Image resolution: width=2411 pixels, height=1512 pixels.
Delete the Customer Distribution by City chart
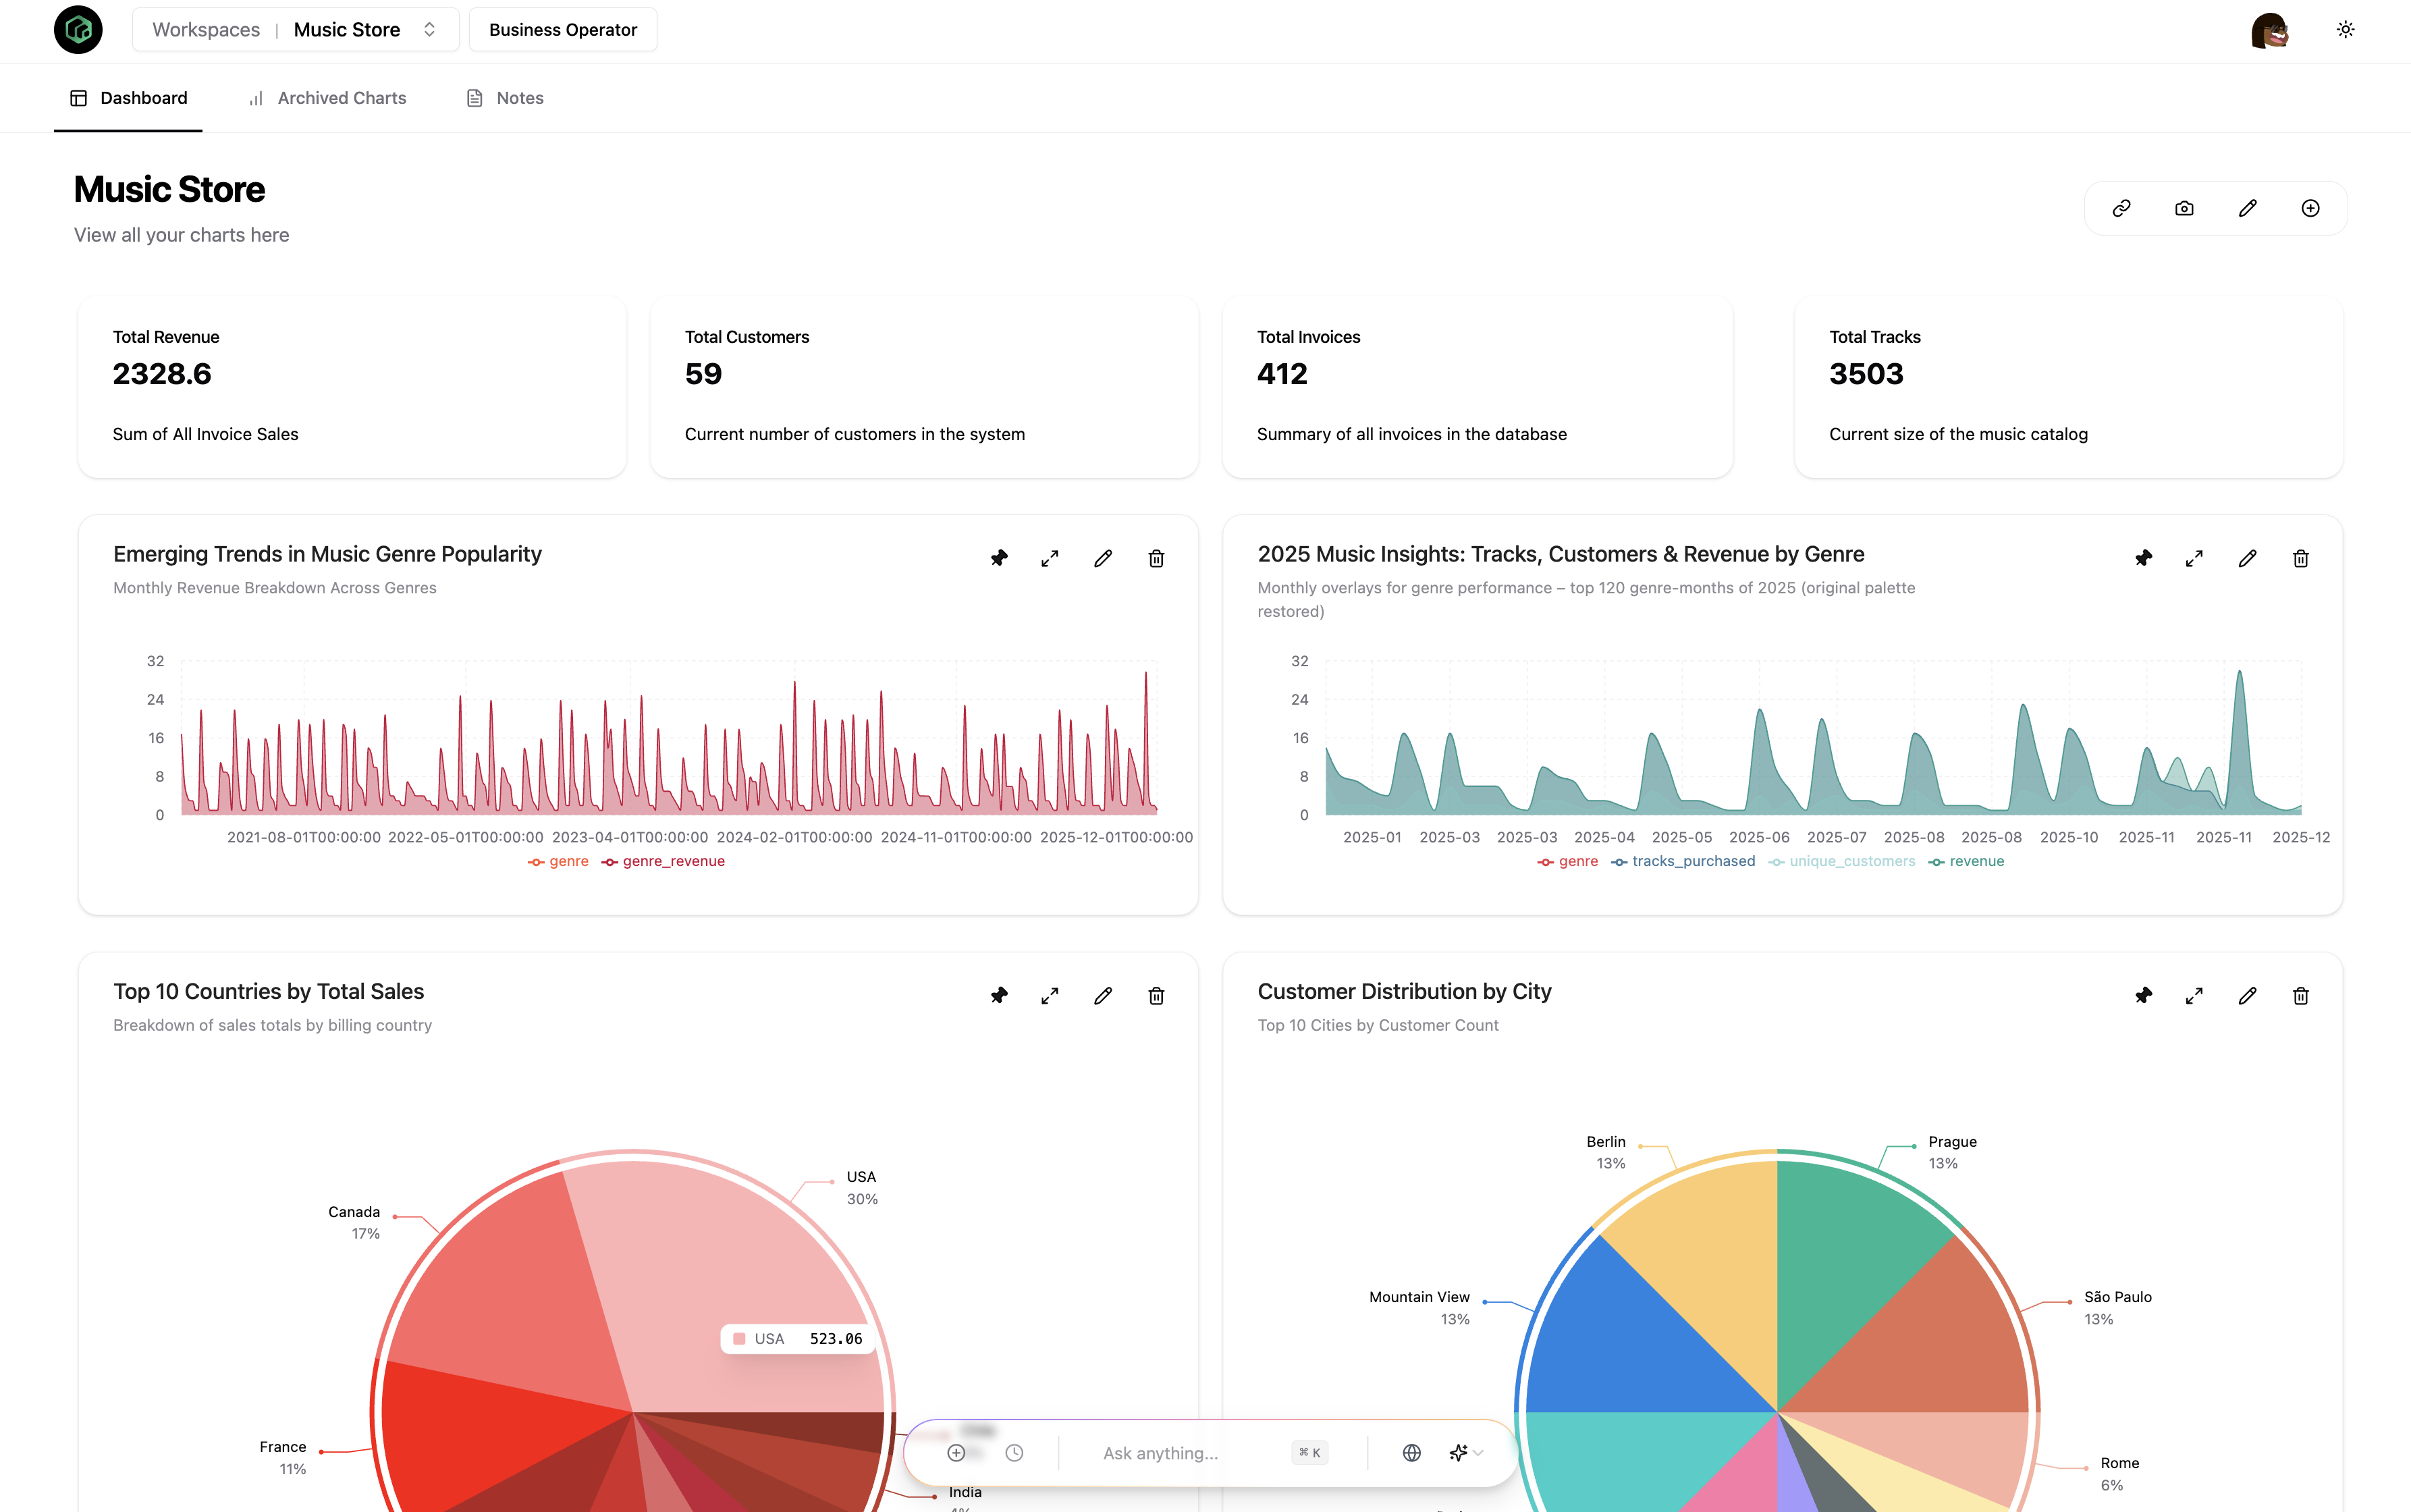click(x=2300, y=995)
